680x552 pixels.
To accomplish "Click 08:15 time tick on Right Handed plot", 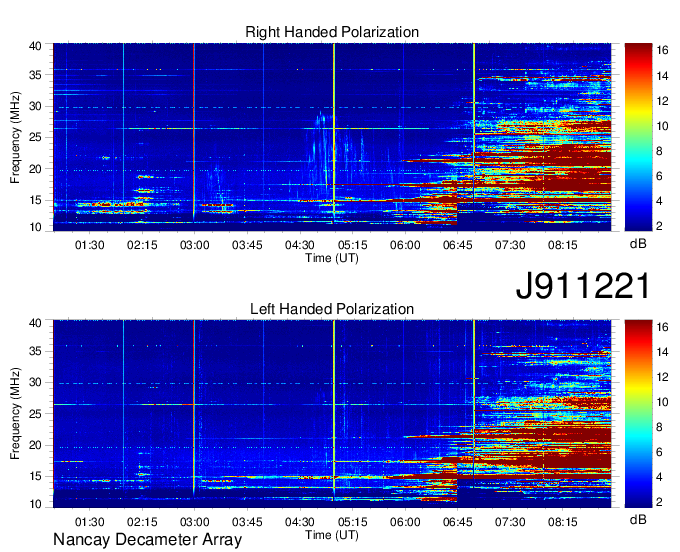I will point(562,245).
